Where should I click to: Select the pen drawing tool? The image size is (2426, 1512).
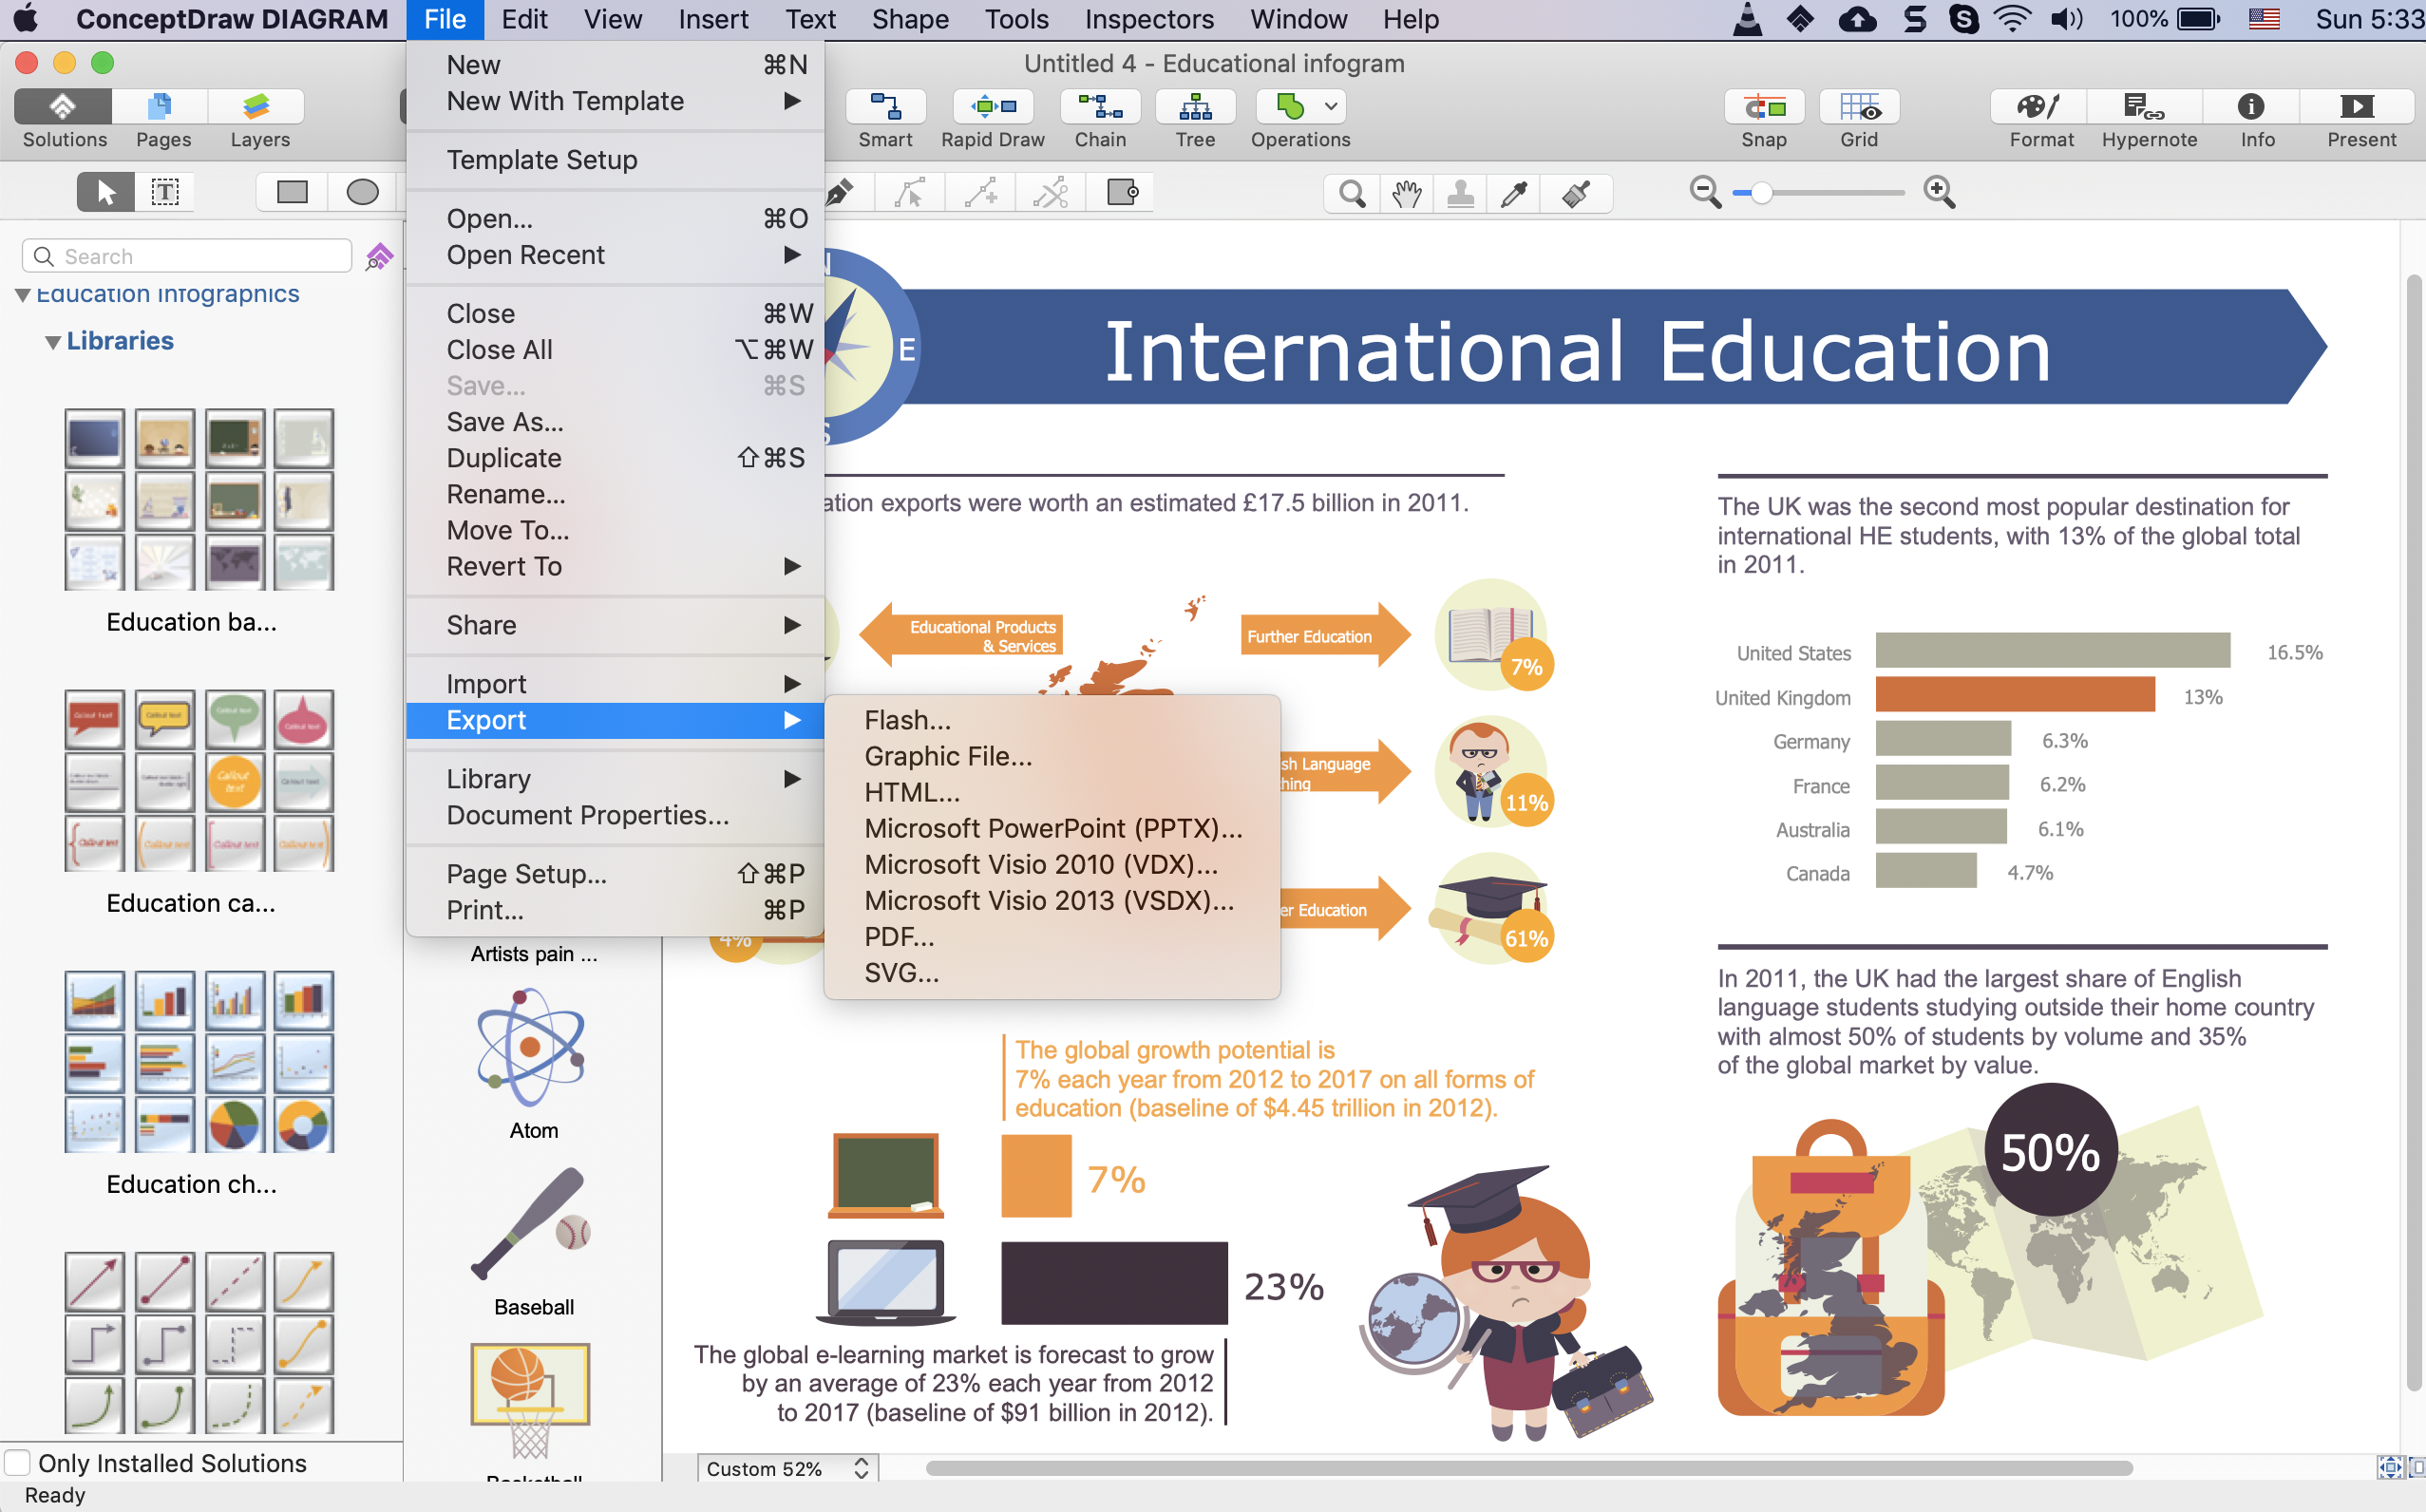[842, 192]
